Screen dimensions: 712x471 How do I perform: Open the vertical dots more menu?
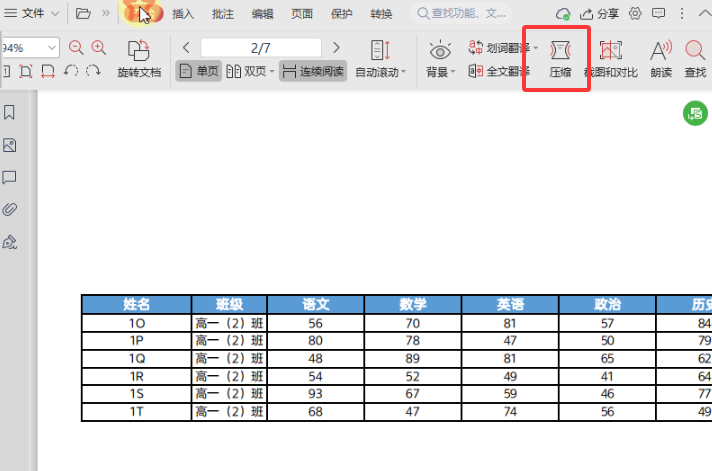click(x=682, y=14)
